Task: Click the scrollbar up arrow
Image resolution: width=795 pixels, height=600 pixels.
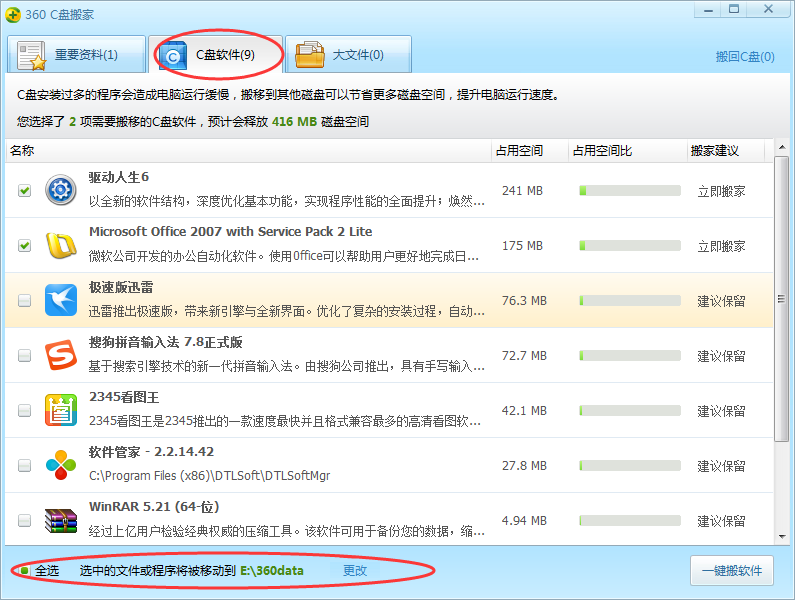Action: (781, 148)
